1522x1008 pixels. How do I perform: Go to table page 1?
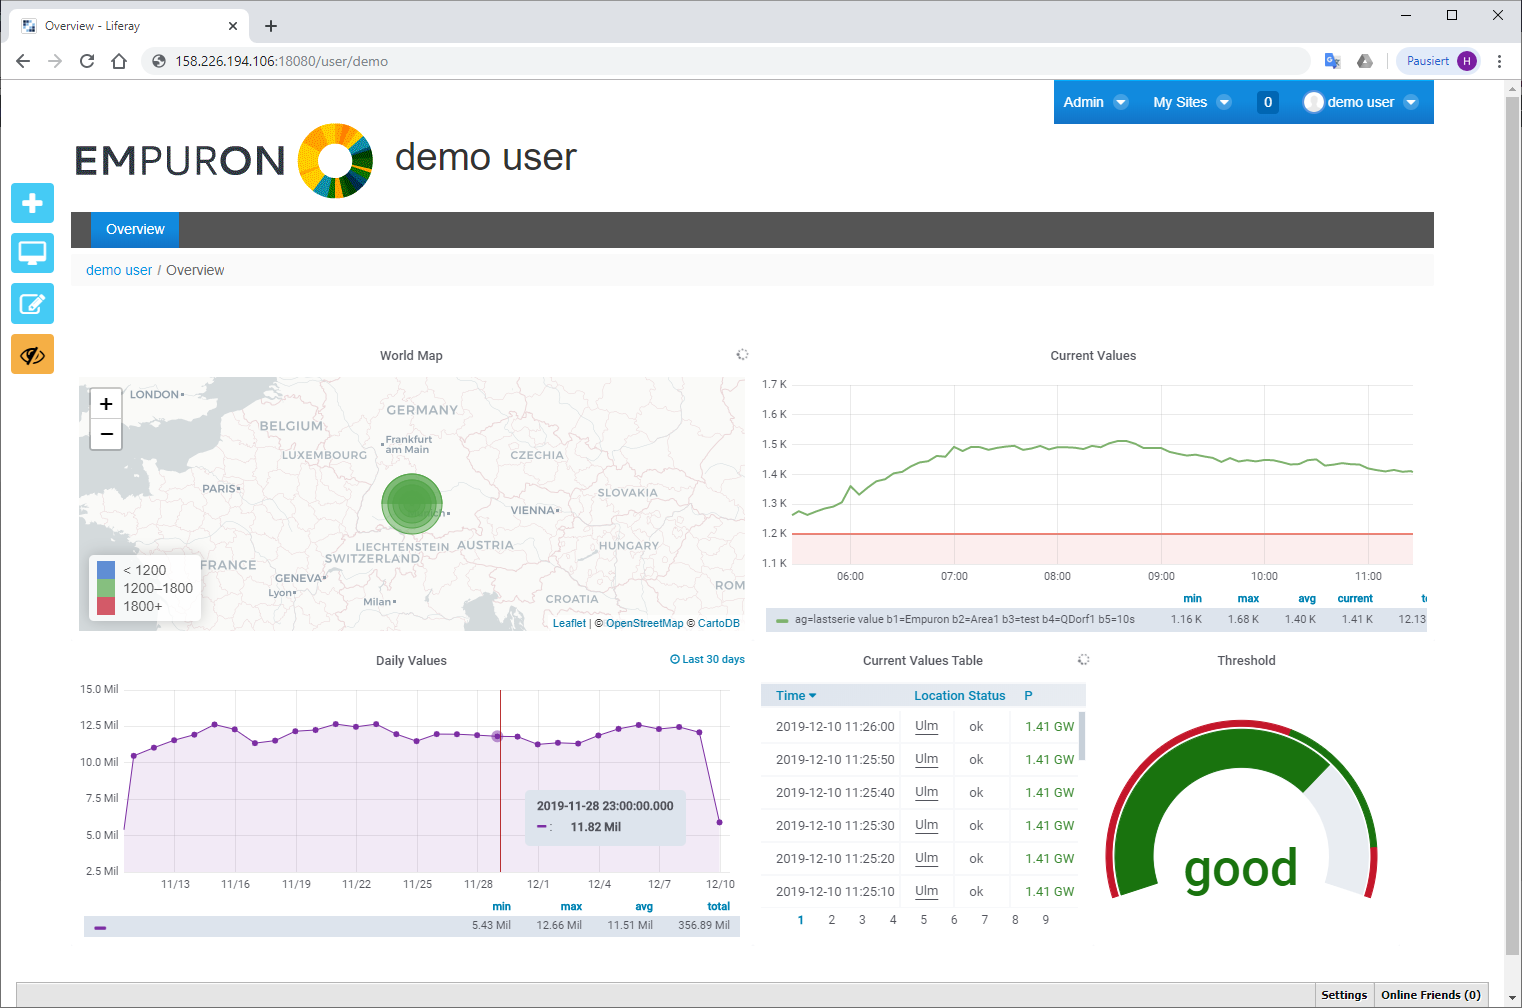pyautogui.click(x=800, y=919)
